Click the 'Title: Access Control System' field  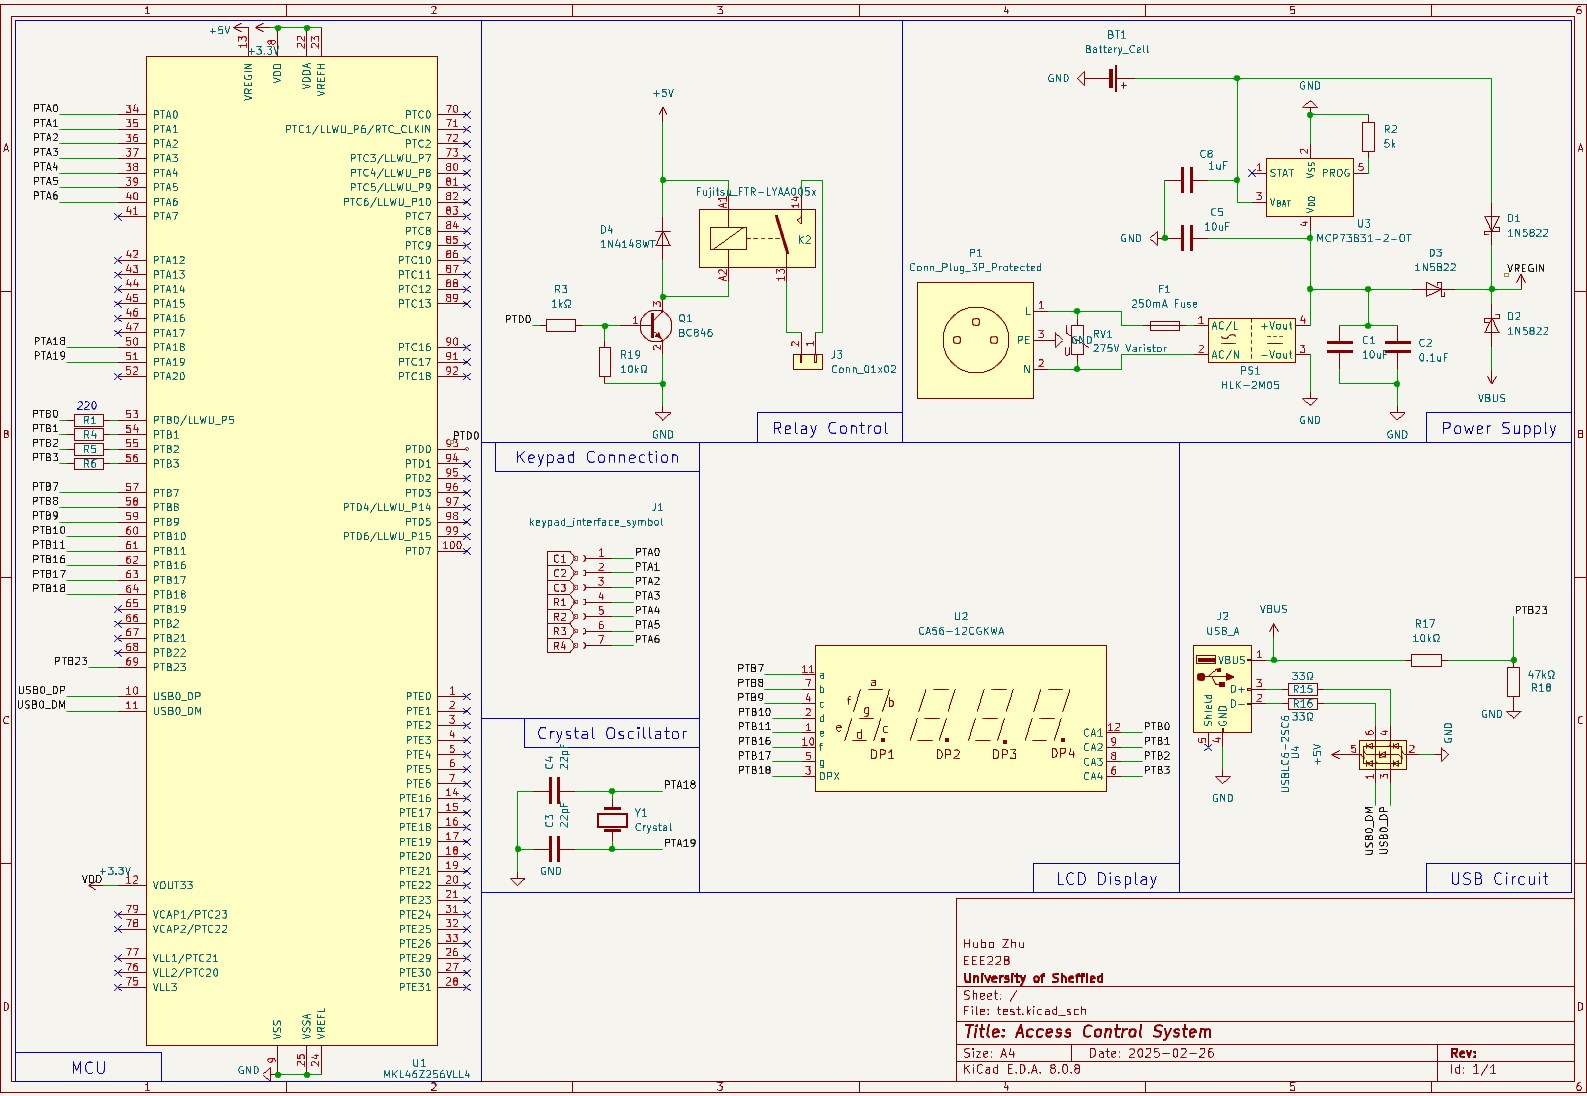coord(1088,1032)
